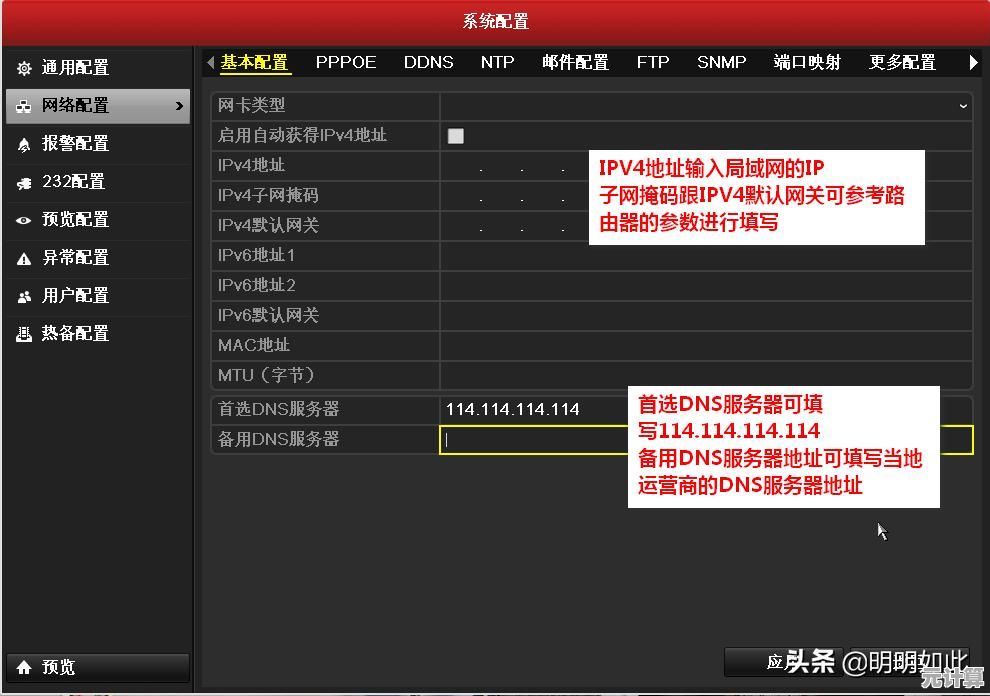The width and height of the screenshot is (990, 696).
Task: Open the 端口映射 tab
Action: (807, 62)
